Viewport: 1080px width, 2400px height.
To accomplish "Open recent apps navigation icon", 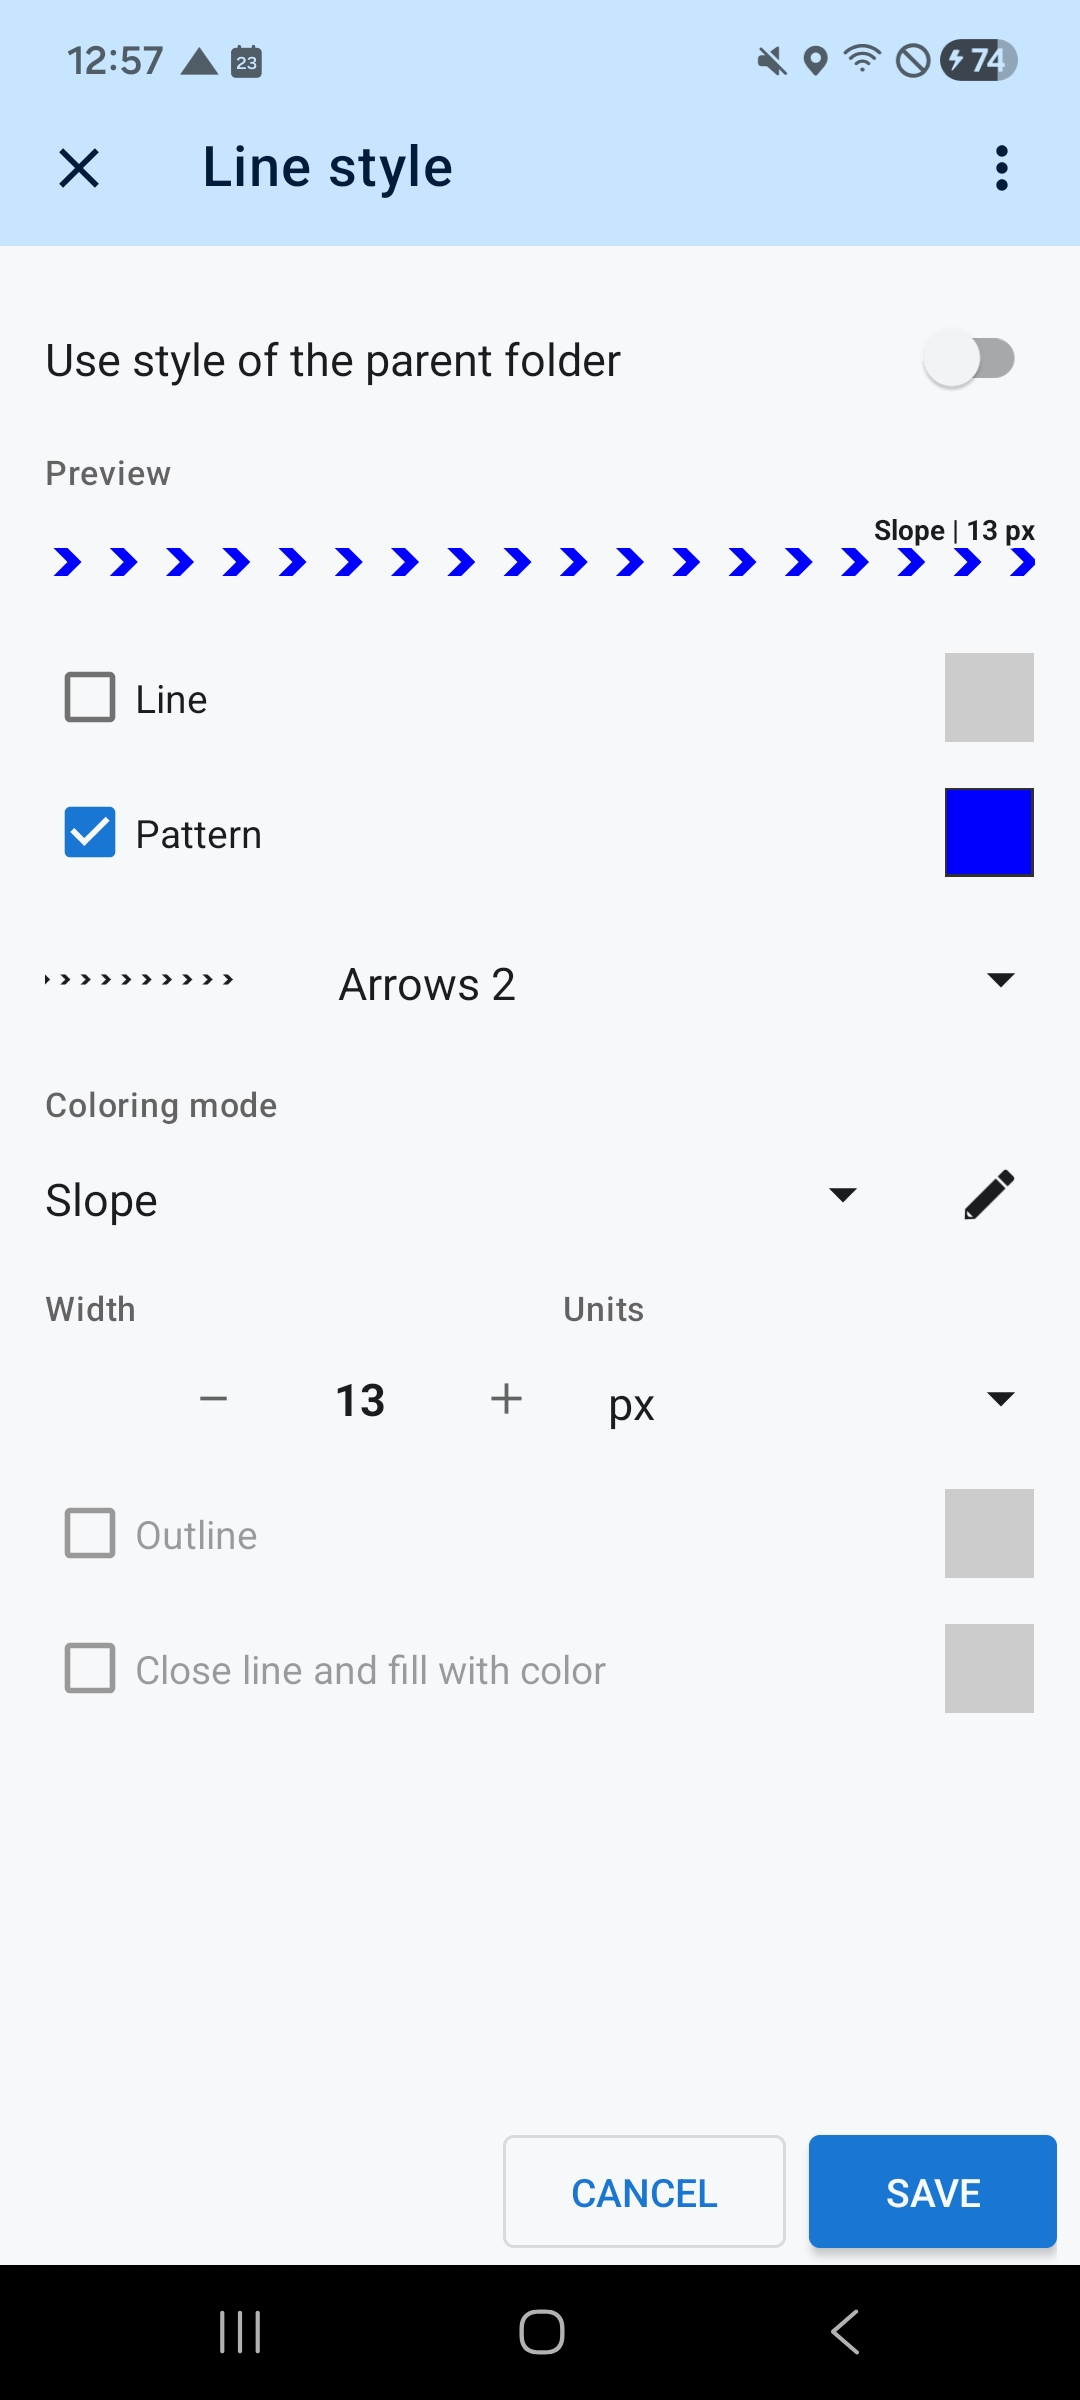I will tap(240, 2332).
